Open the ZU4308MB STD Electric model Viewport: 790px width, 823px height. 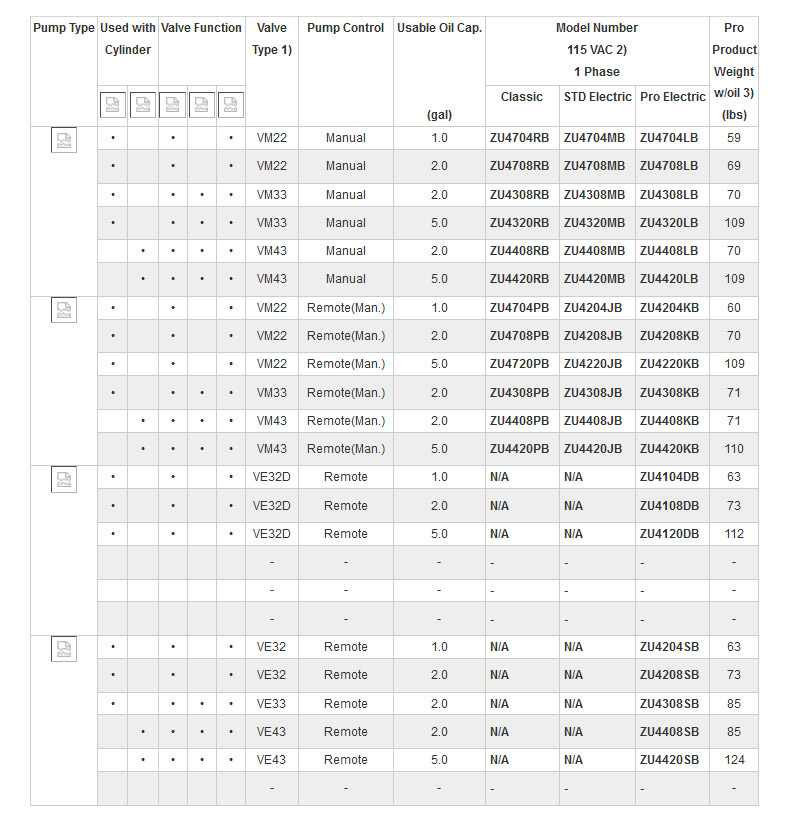pos(594,195)
